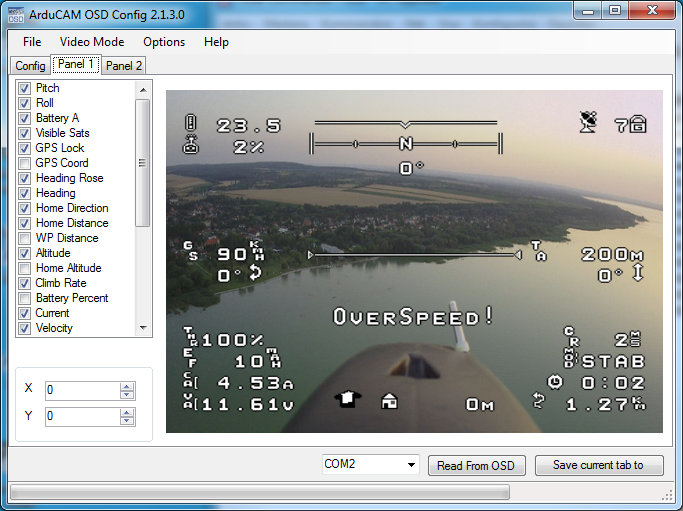Image resolution: width=683 pixels, height=511 pixels.
Task: Increase X value with spinner up arrow
Action: click(127, 386)
